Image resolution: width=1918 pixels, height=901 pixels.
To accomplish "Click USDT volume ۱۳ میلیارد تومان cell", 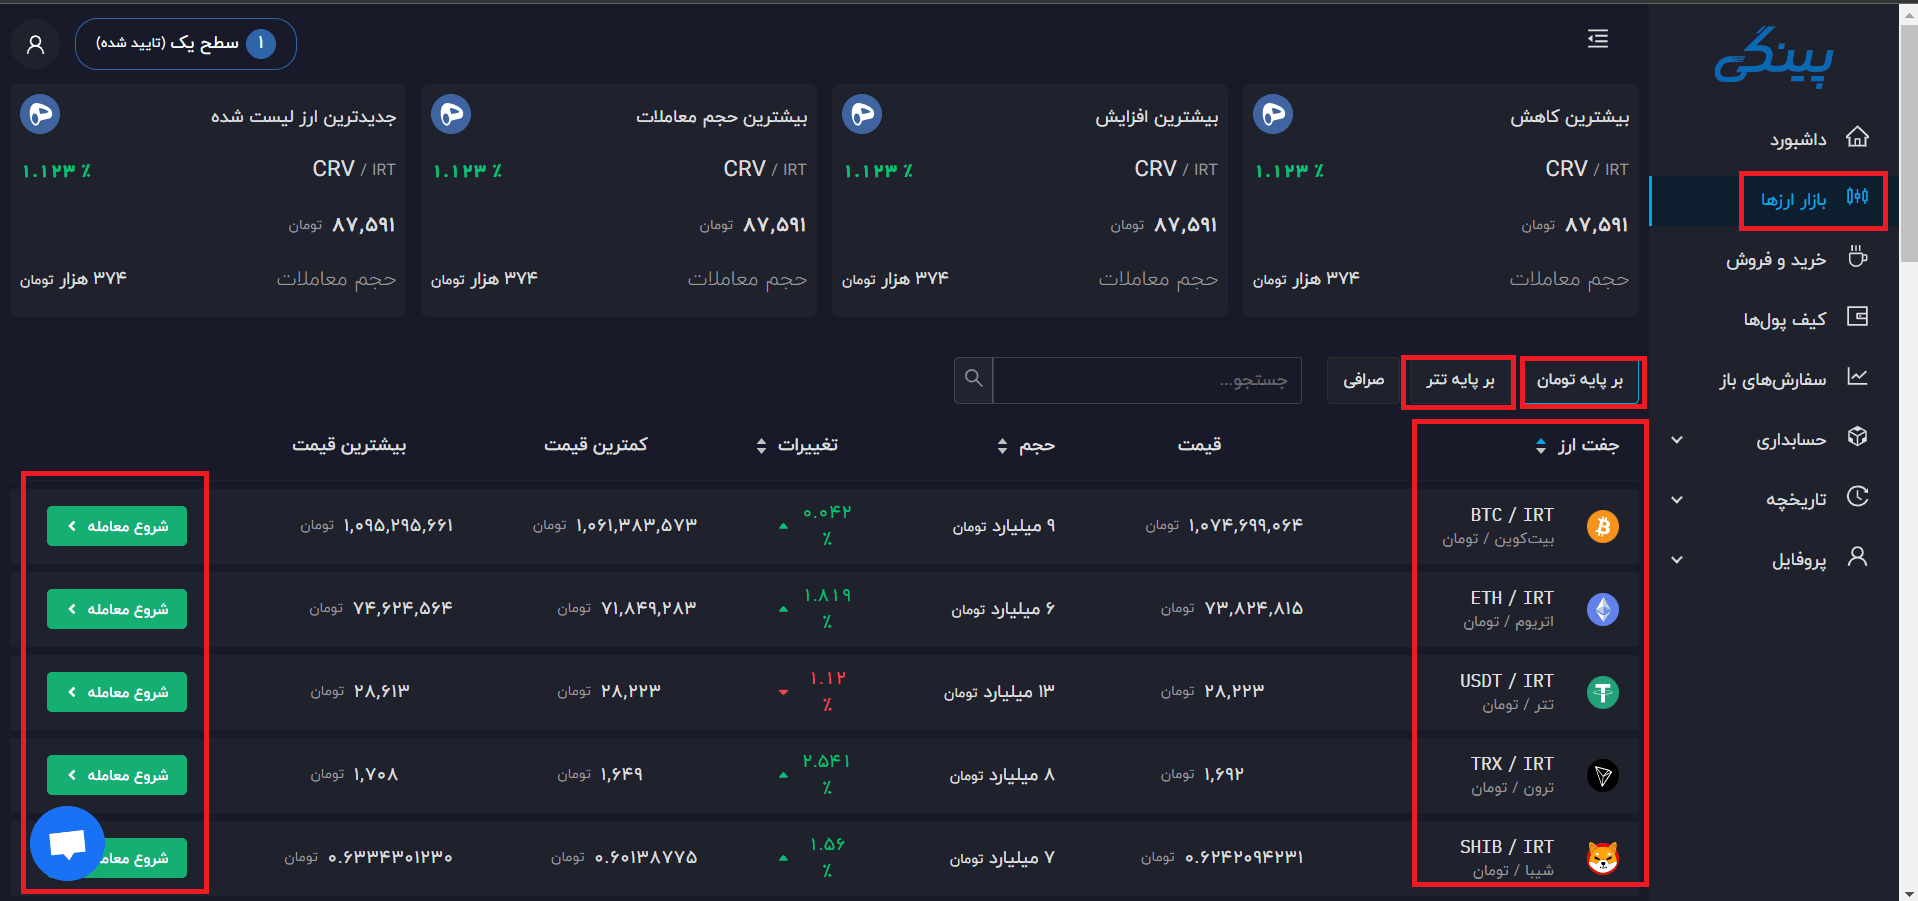I will pyautogui.click(x=999, y=692).
